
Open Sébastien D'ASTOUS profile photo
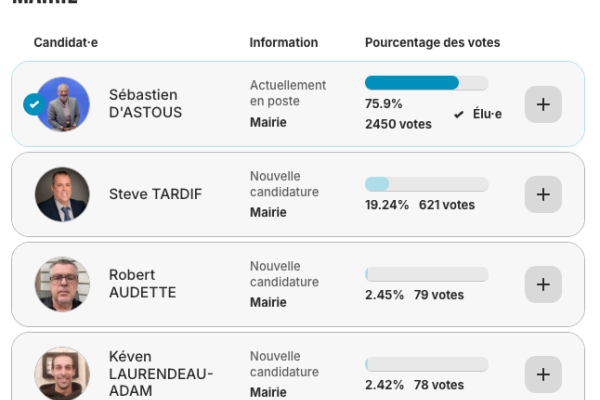click(x=63, y=104)
